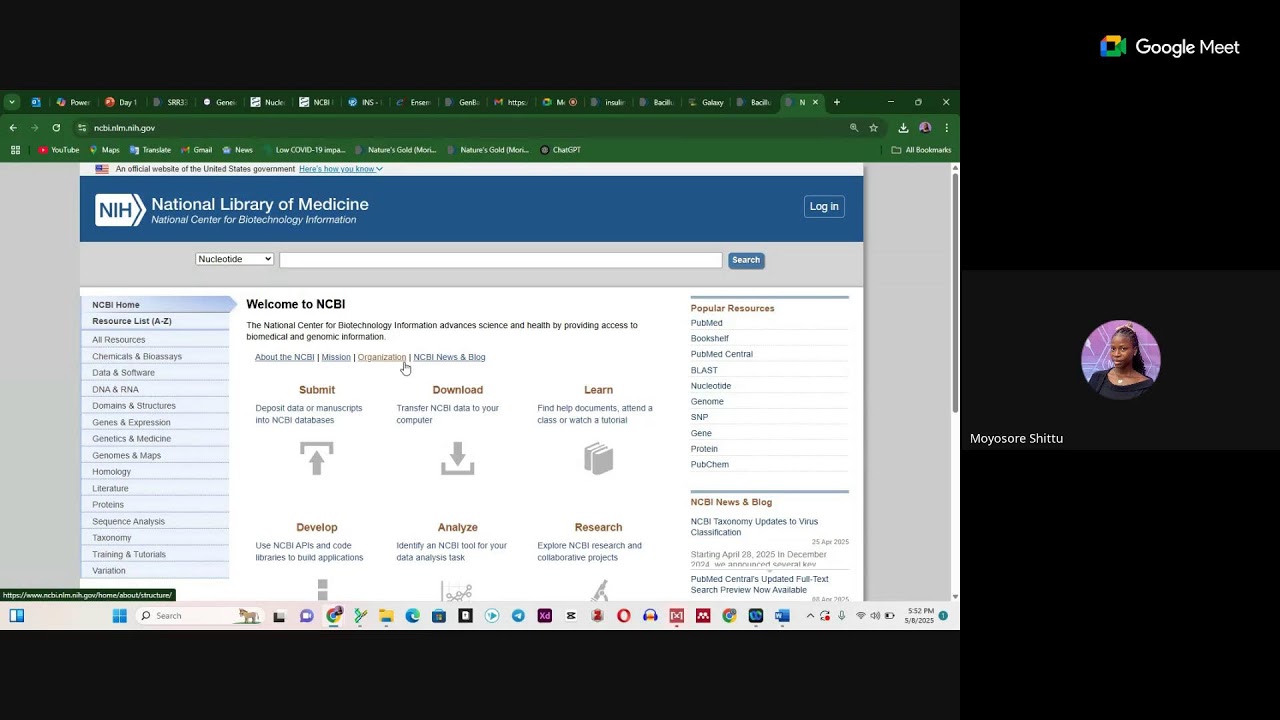This screenshot has height=720, width=1280.
Task: Open the Windows widgets icon
Action: pyautogui.click(x=17, y=616)
